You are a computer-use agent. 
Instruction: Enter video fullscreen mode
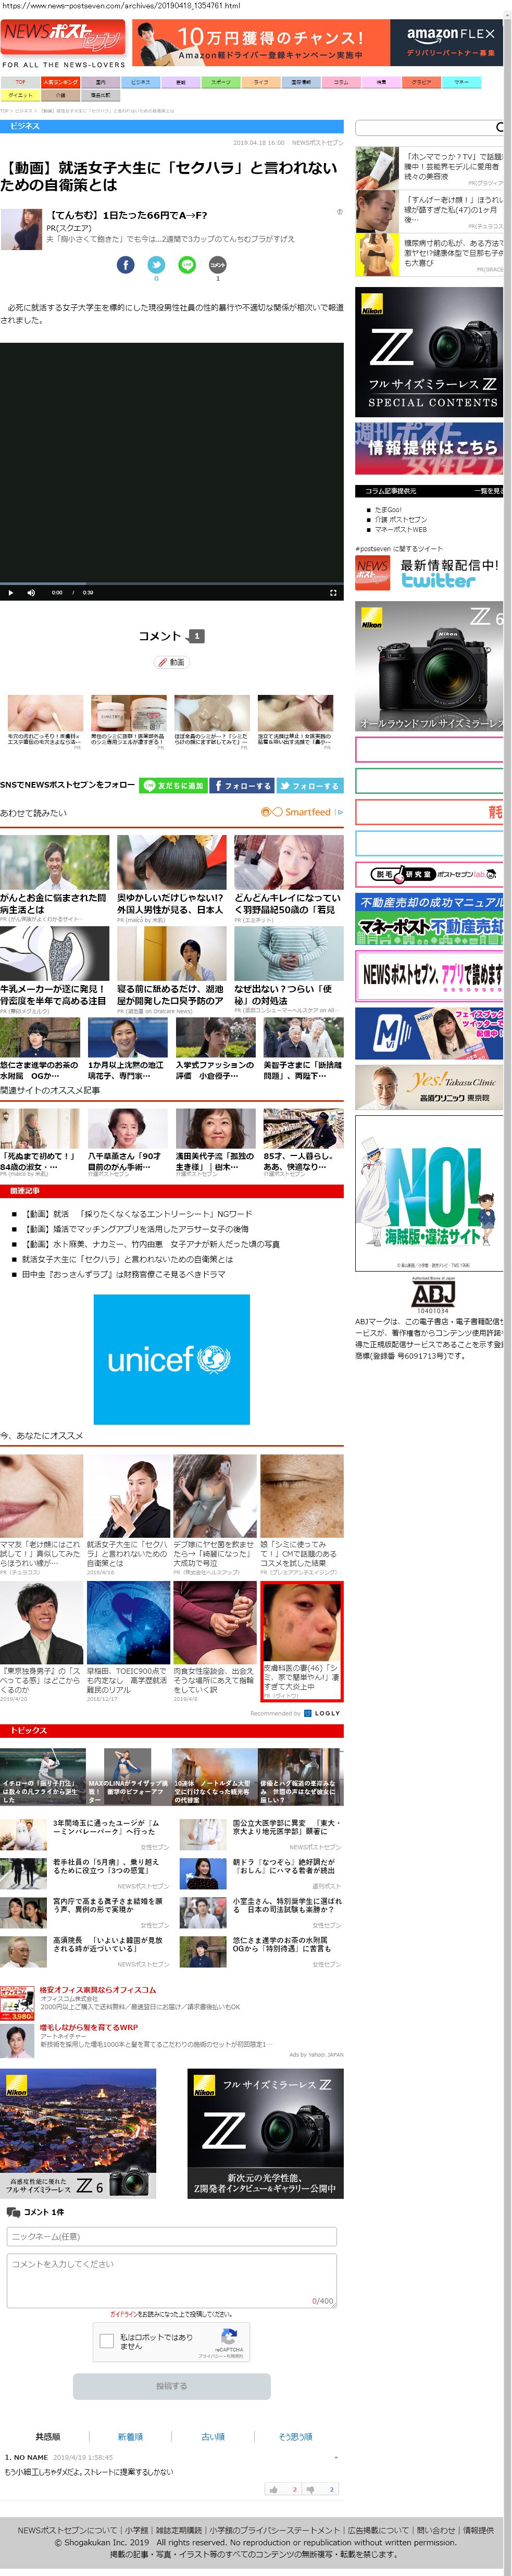tap(333, 592)
